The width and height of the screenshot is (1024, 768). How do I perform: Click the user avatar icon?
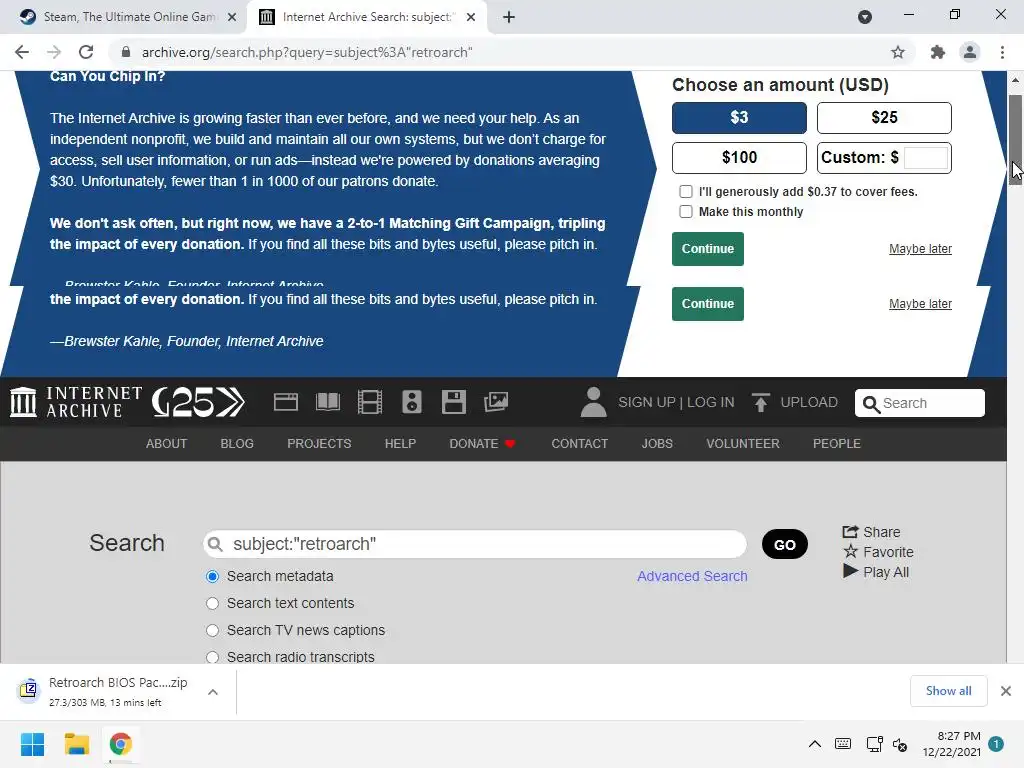[x=593, y=402]
